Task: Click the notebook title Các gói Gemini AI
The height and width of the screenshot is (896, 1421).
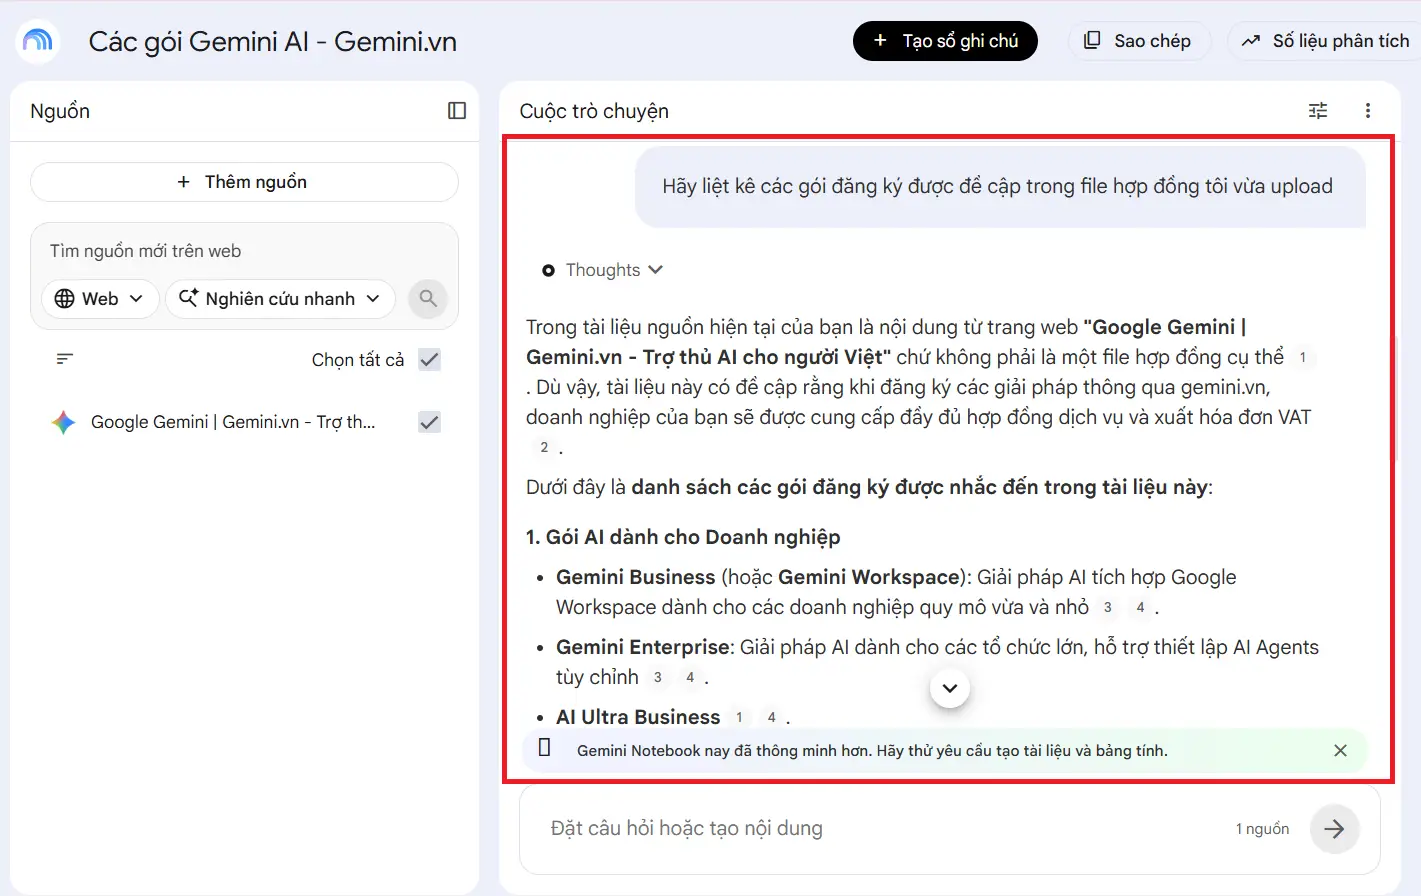Action: pyautogui.click(x=273, y=41)
